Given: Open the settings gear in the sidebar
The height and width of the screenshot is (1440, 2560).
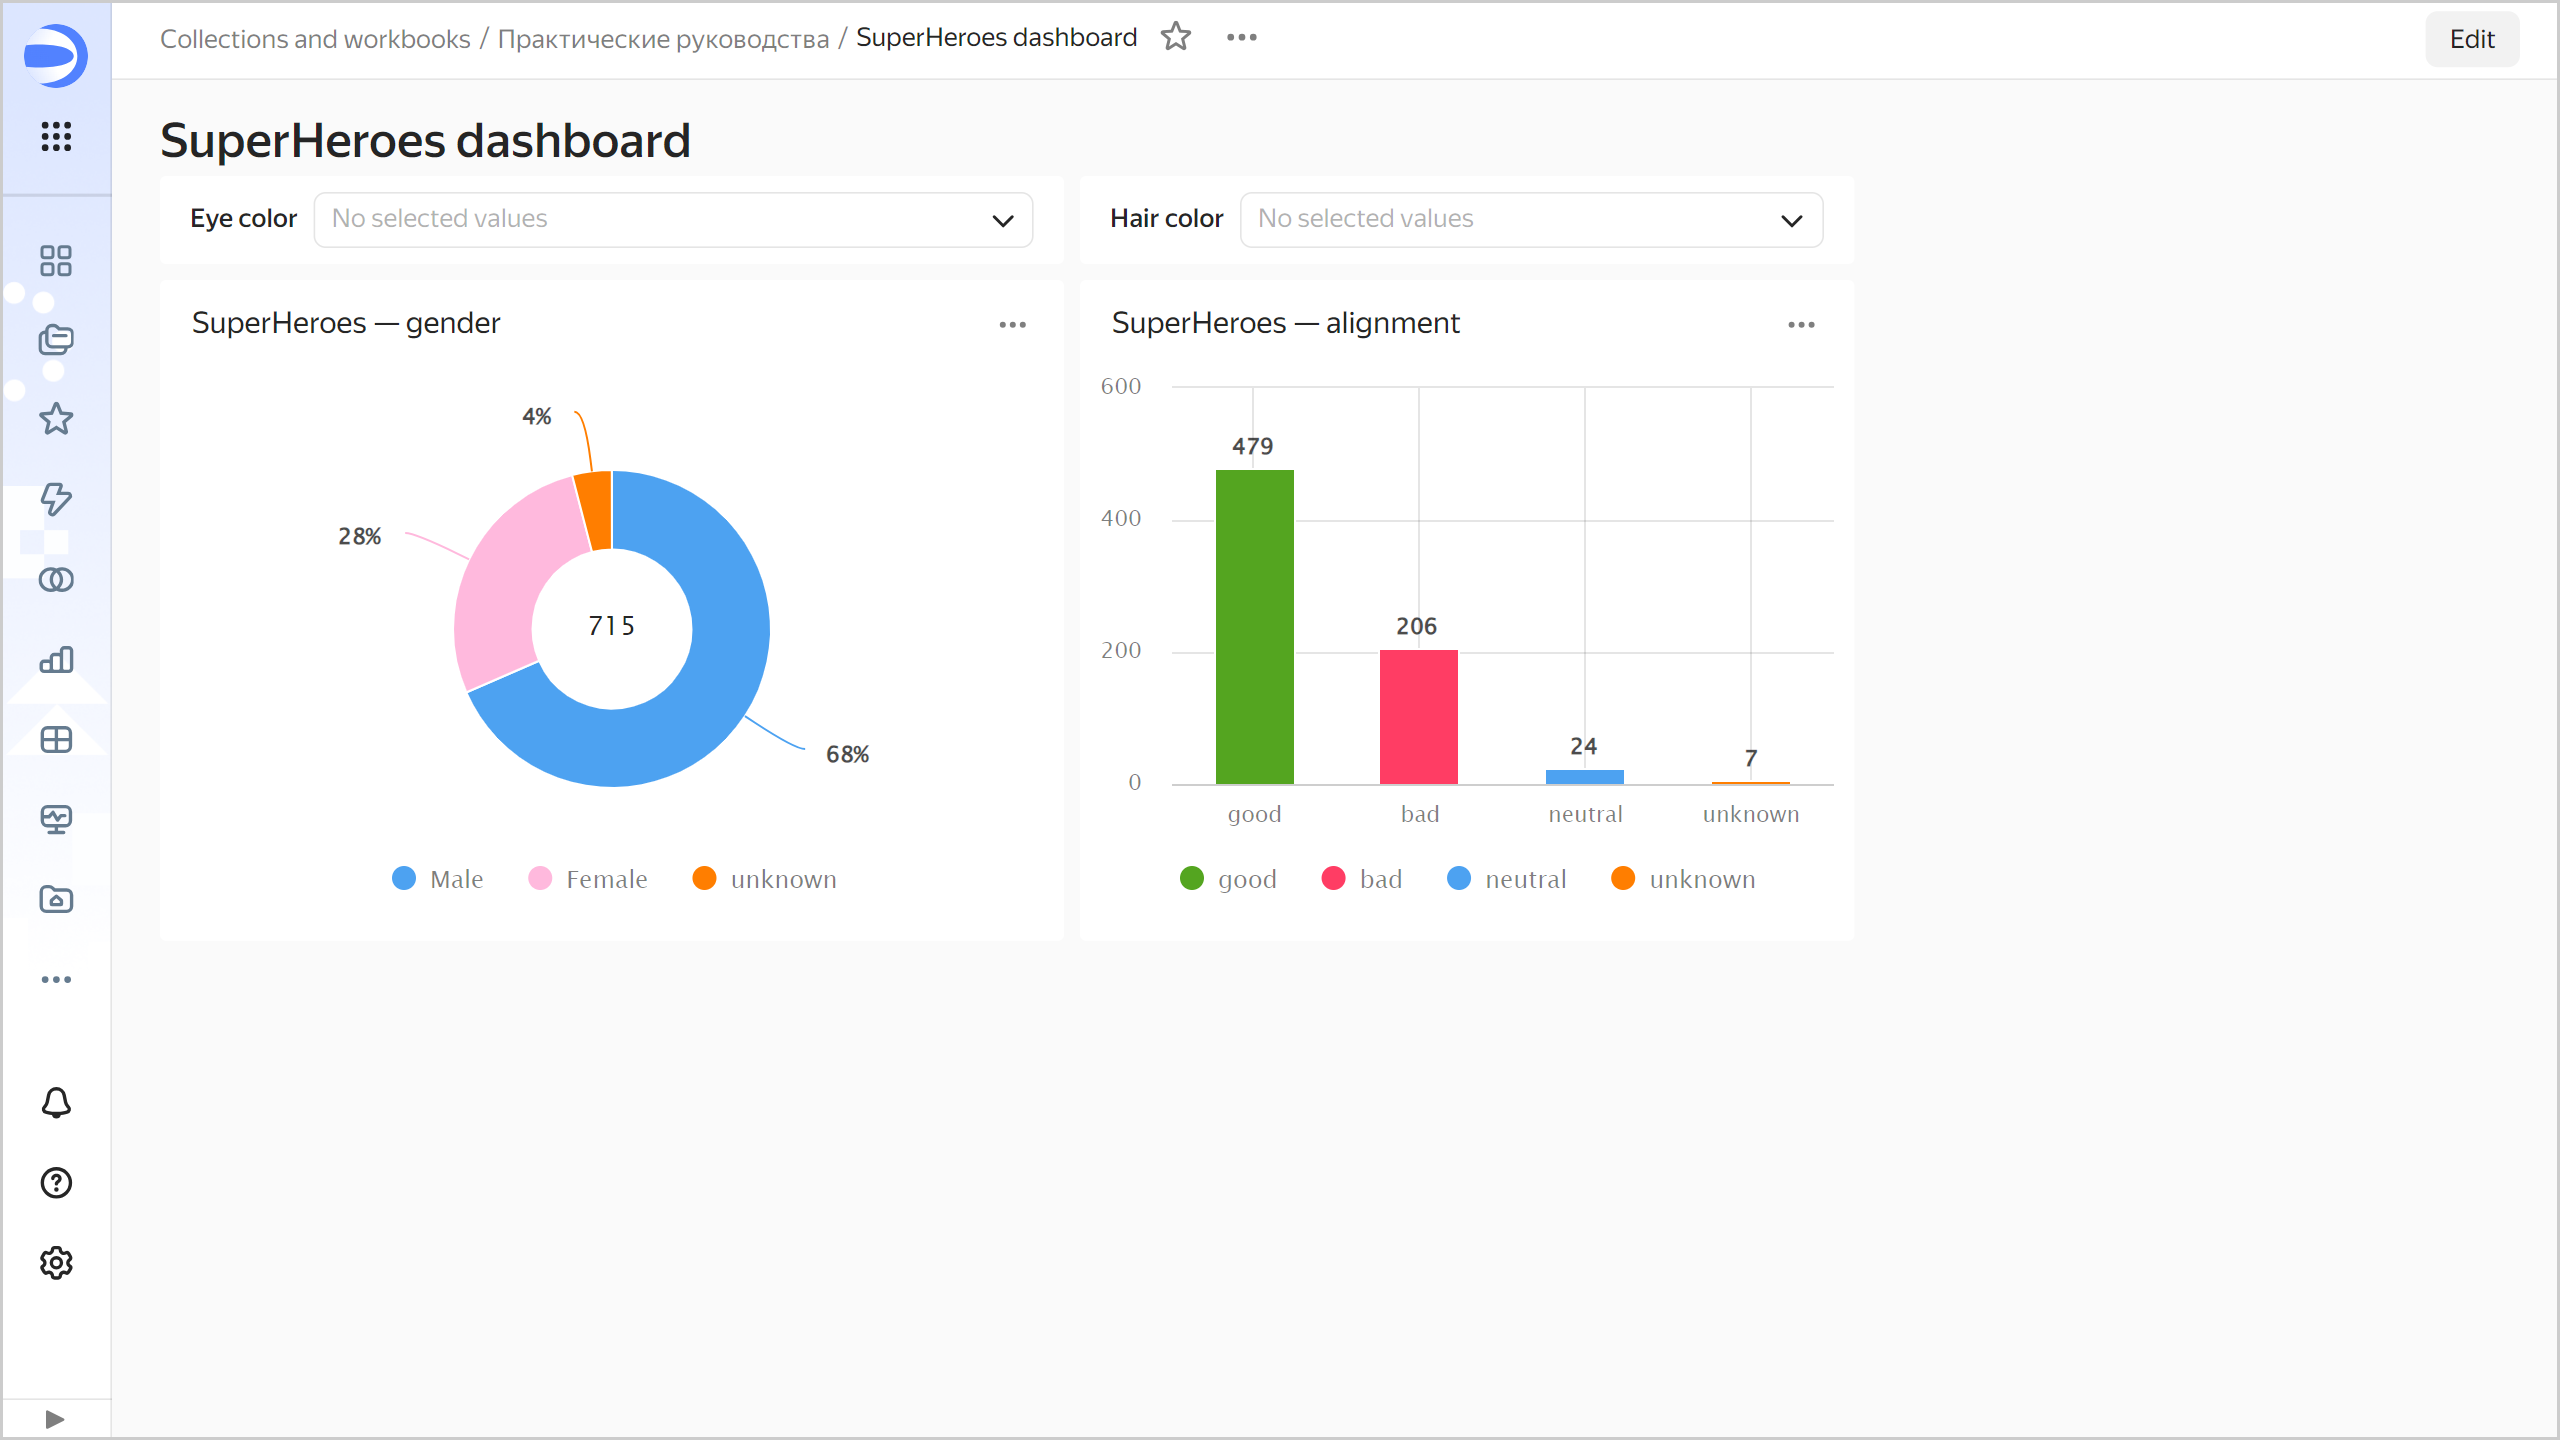Looking at the screenshot, I should [56, 1263].
